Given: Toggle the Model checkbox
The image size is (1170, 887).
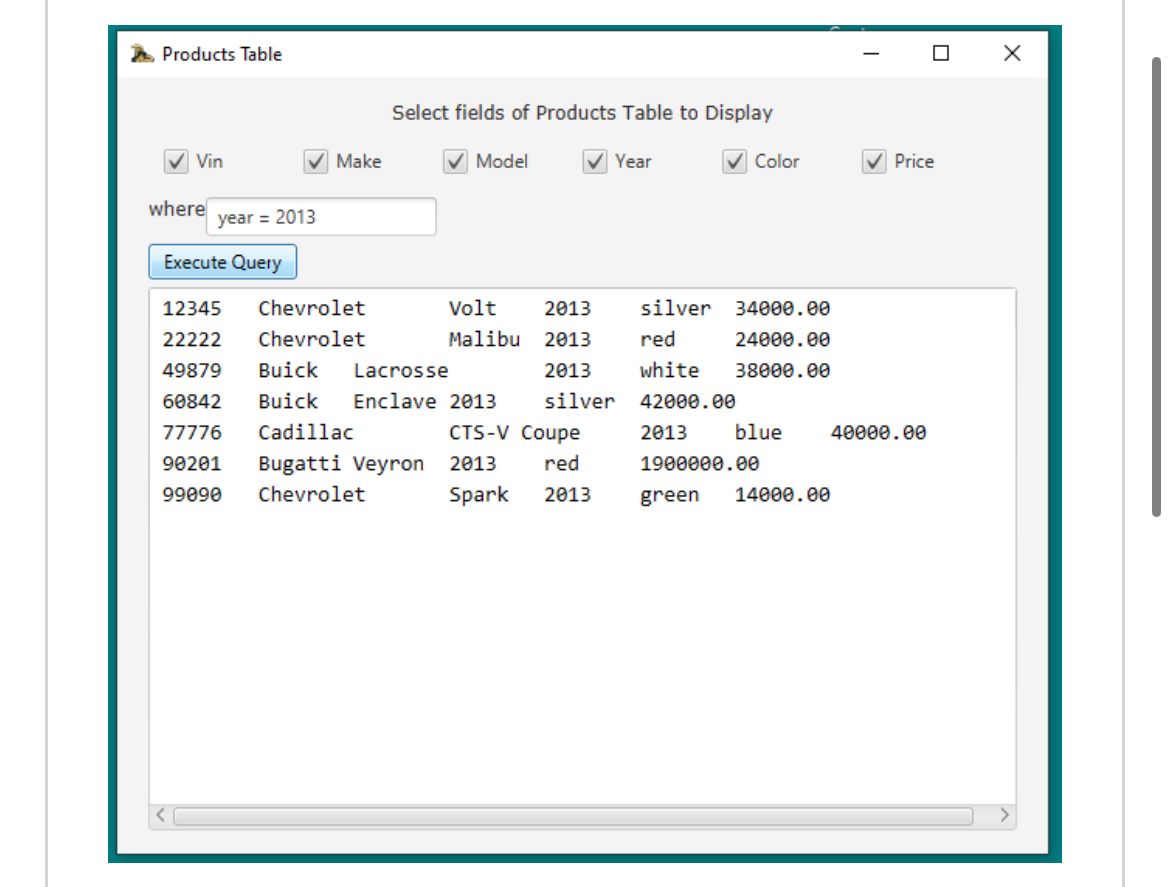Looking at the screenshot, I should pos(456,161).
